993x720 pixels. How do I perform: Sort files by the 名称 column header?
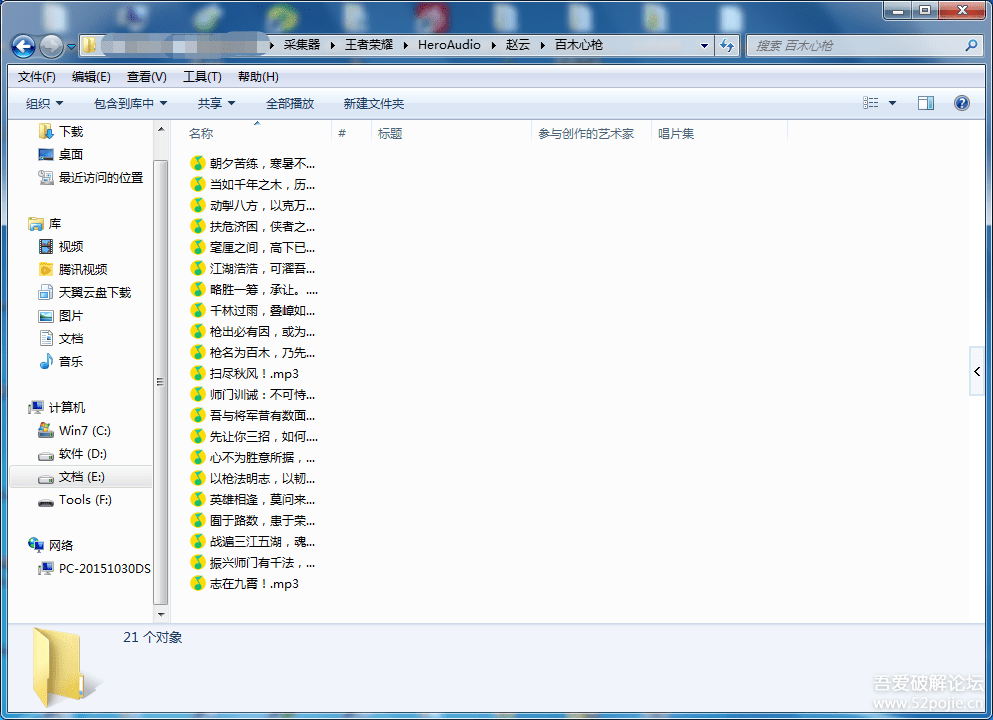click(x=201, y=134)
